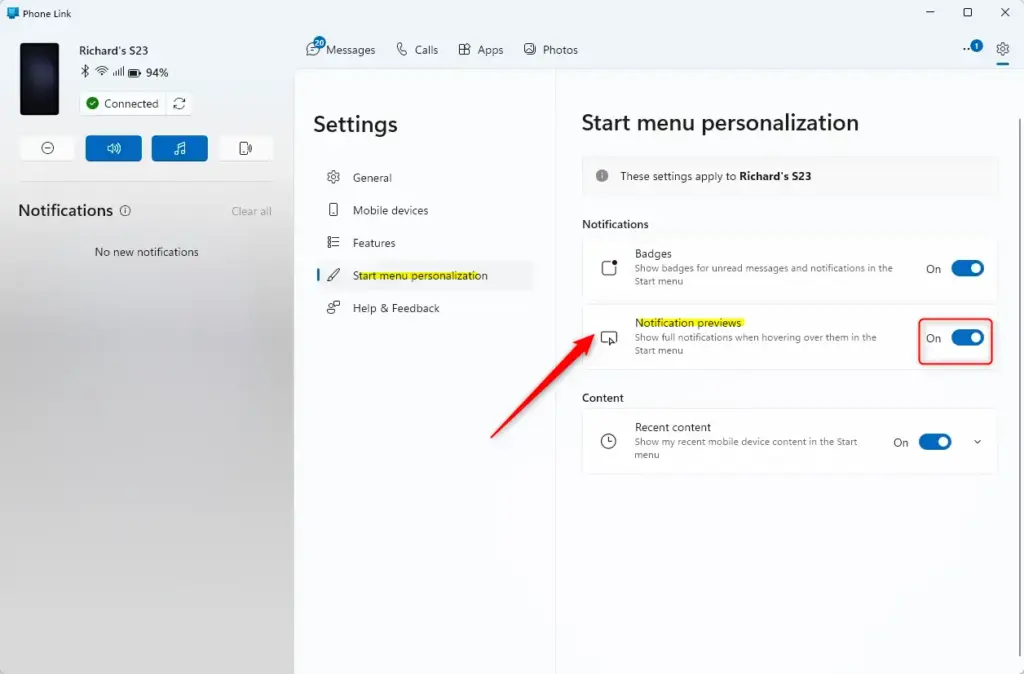Refresh the phone connection
Screen dimensions: 1024x674
point(179,103)
